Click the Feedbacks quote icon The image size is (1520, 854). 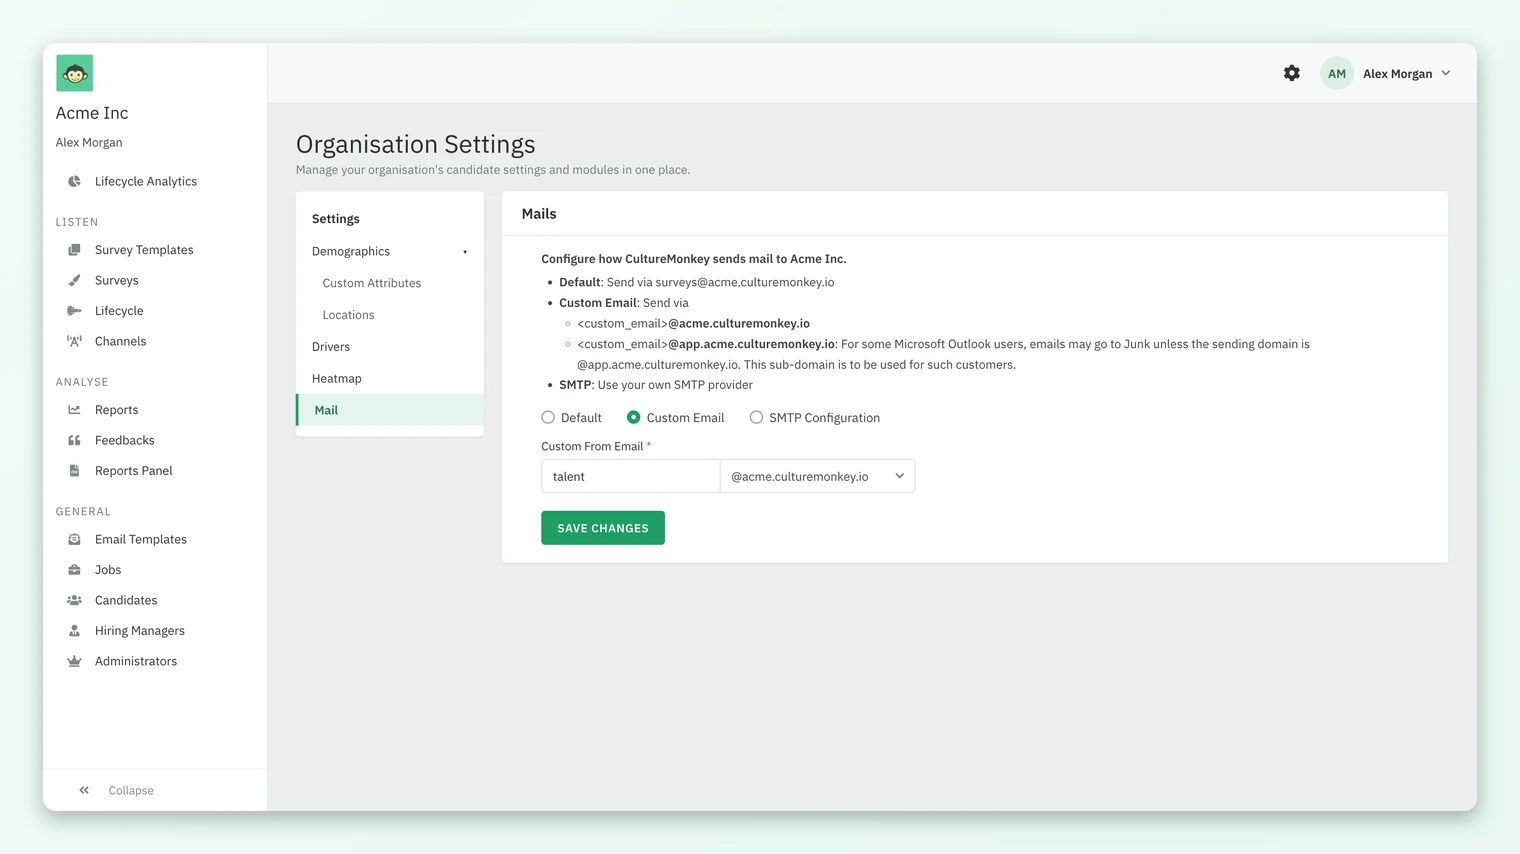pyautogui.click(x=74, y=440)
